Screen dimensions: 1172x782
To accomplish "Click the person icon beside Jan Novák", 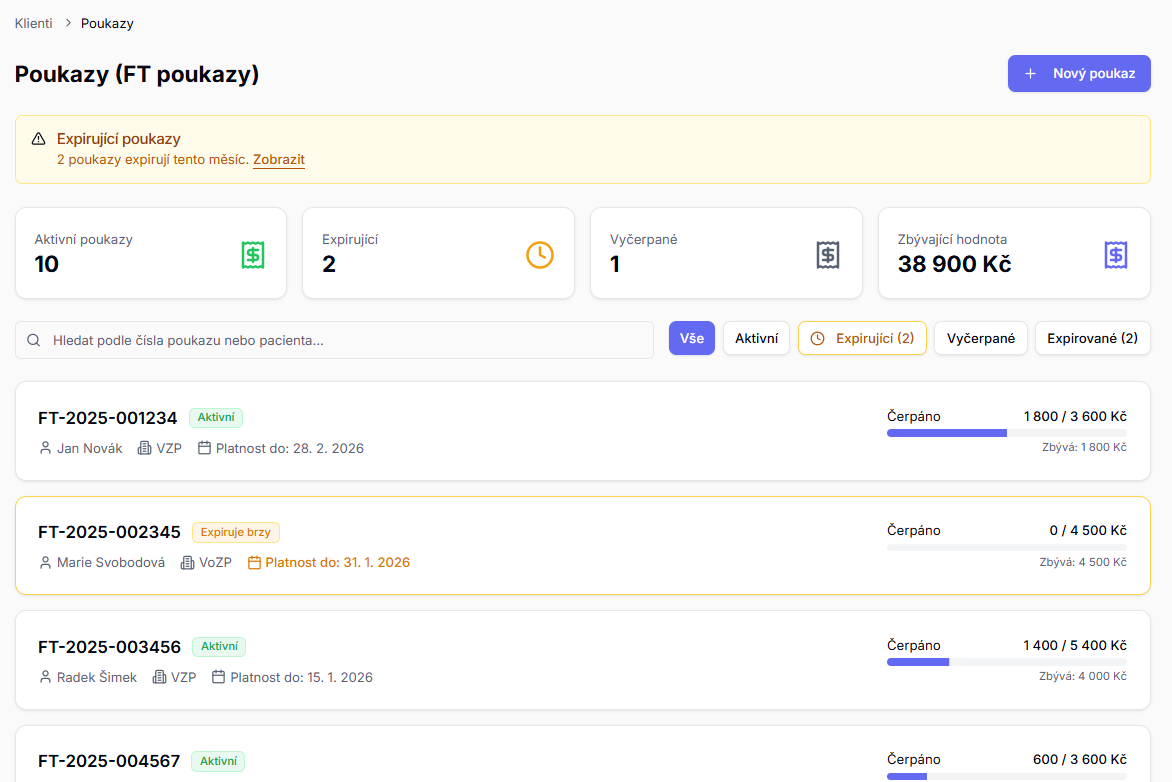I will pos(45,448).
